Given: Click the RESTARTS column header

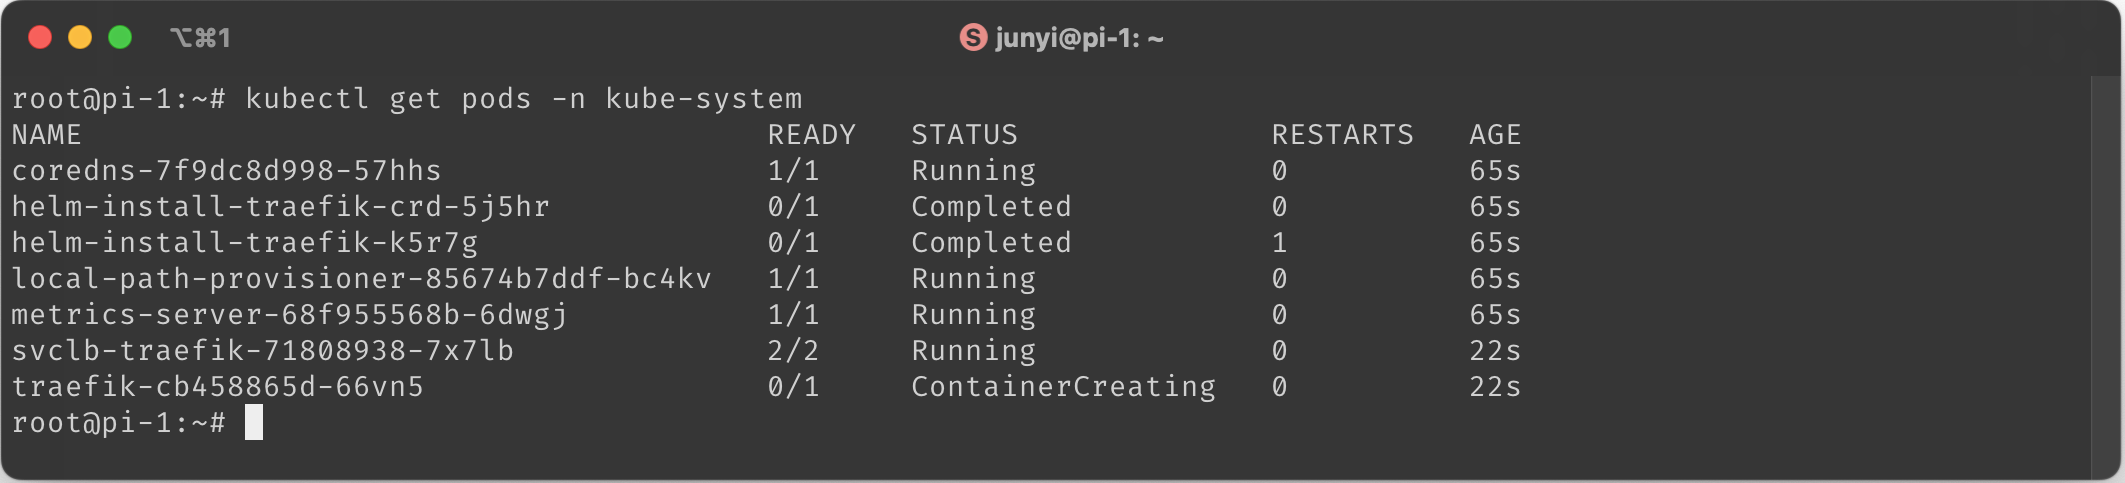Looking at the screenshot, I should pyautogui.click(x=1342, y=134).
